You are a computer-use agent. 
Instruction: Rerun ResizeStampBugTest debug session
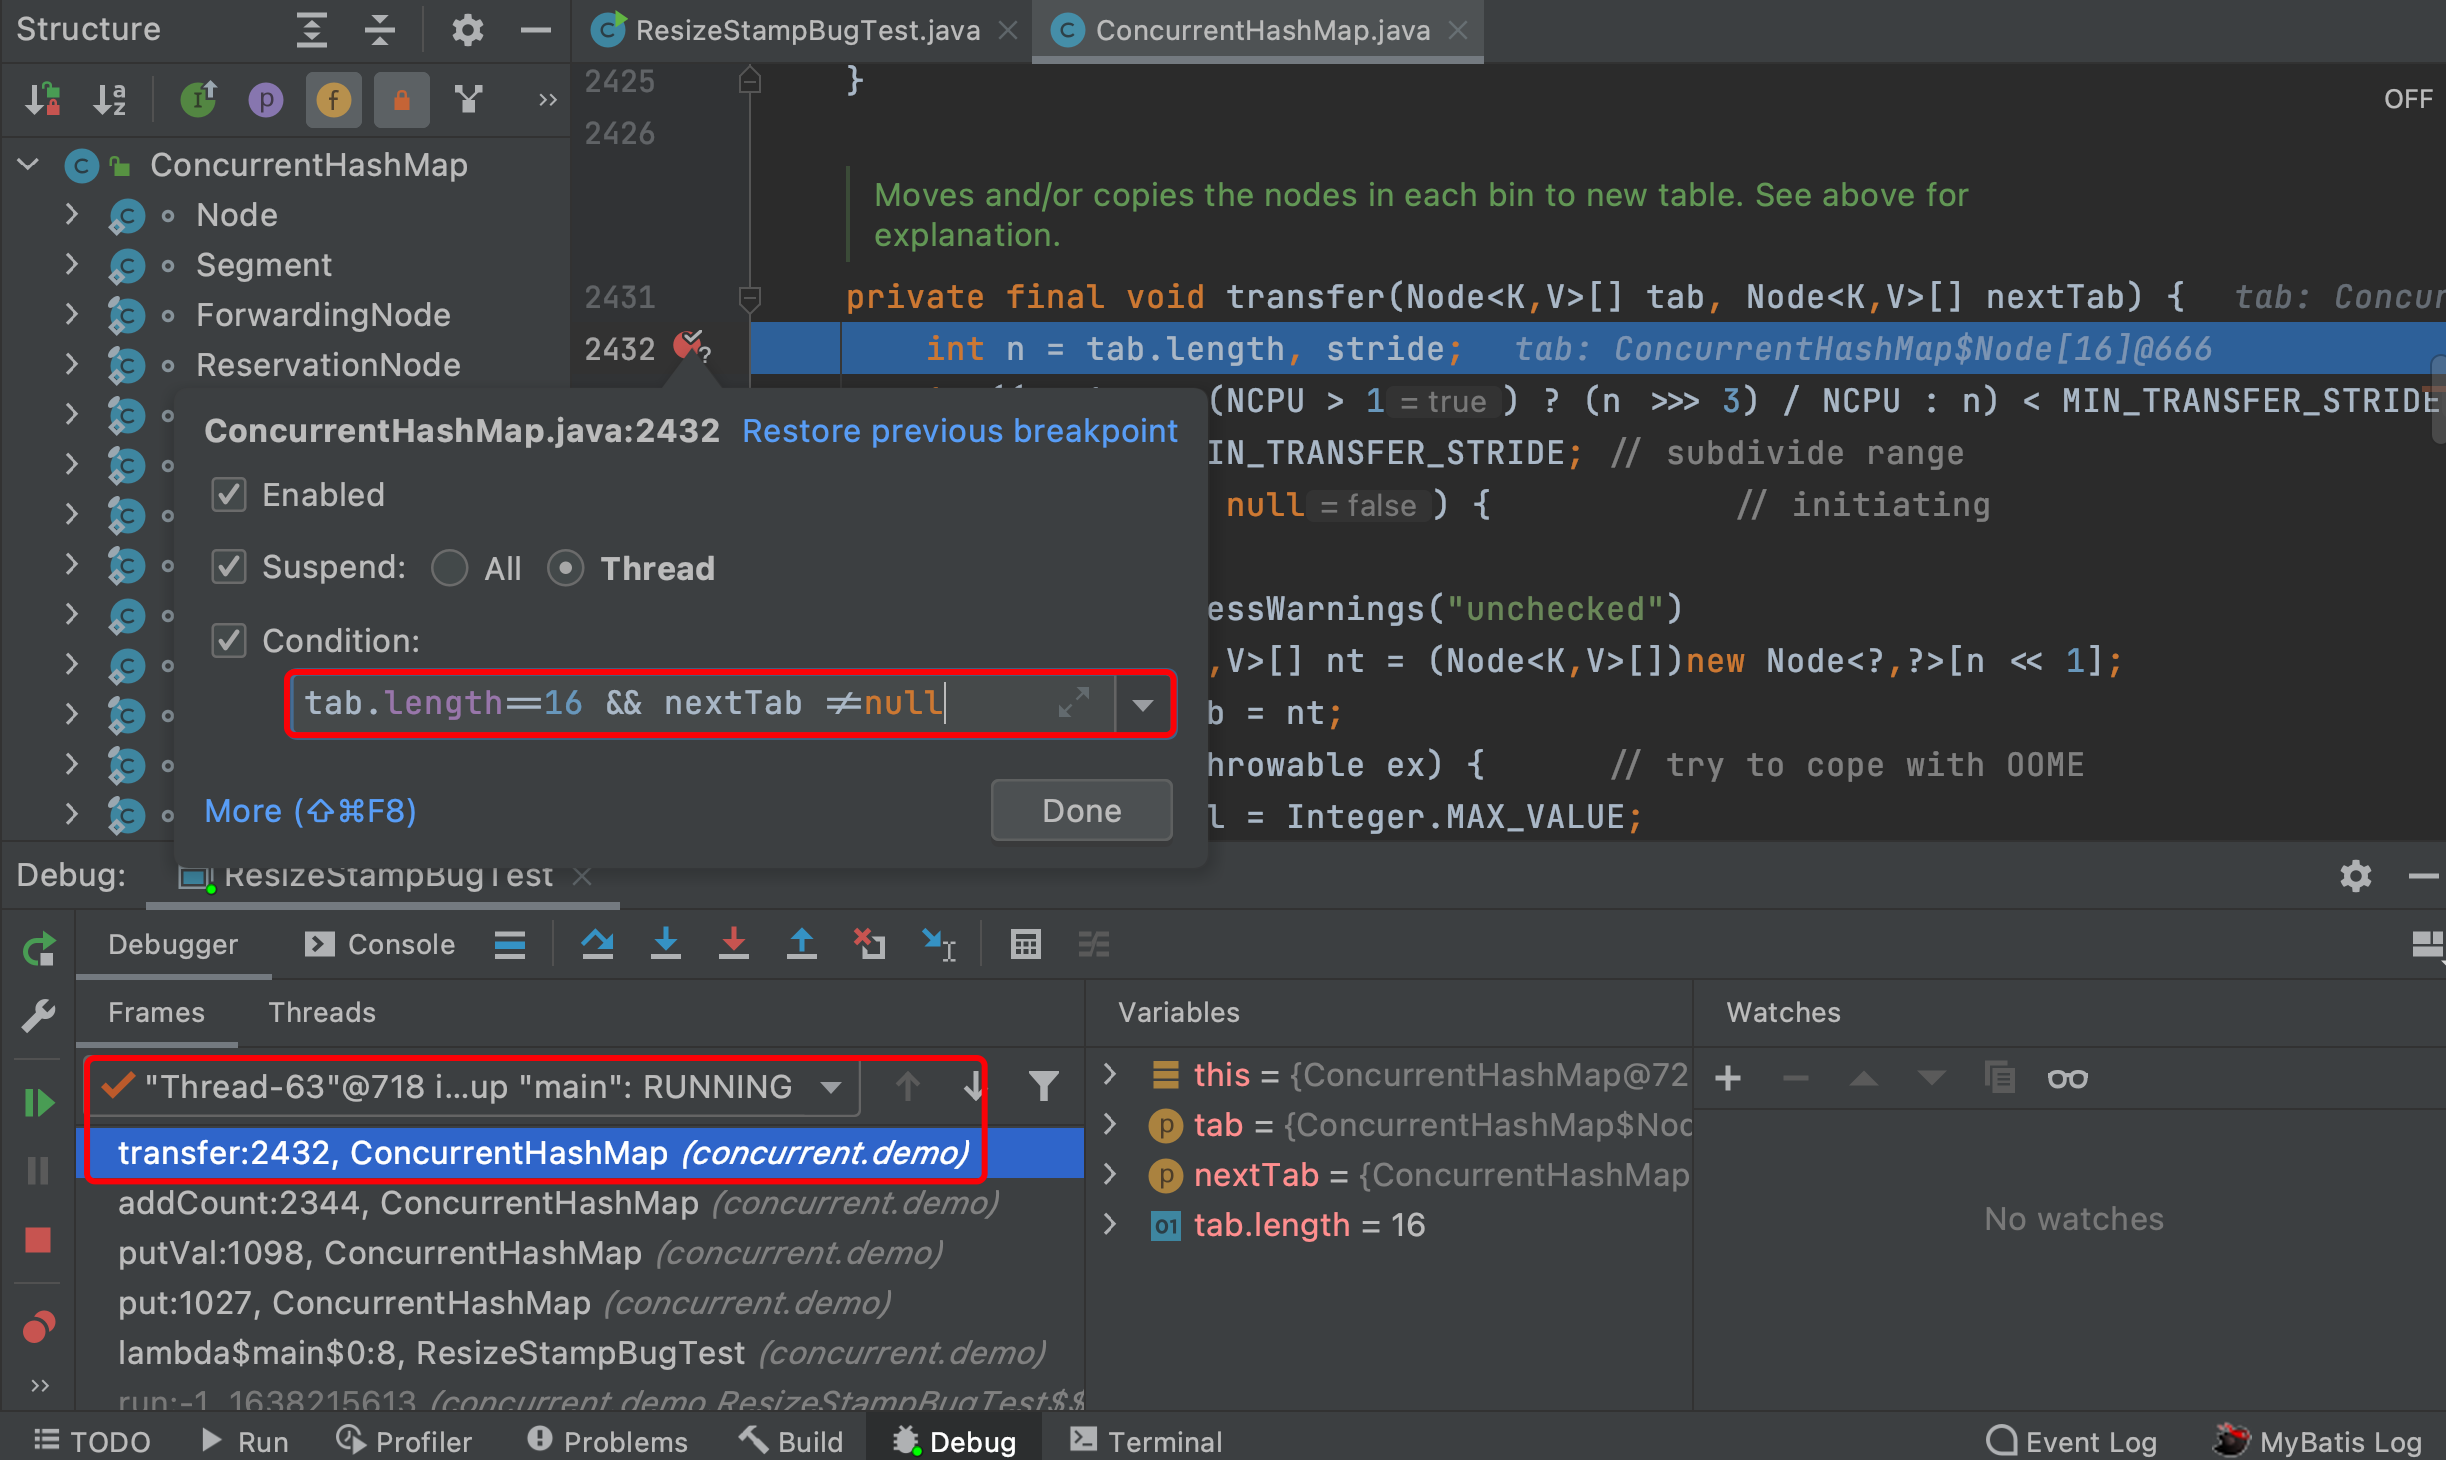pos(39,949)
